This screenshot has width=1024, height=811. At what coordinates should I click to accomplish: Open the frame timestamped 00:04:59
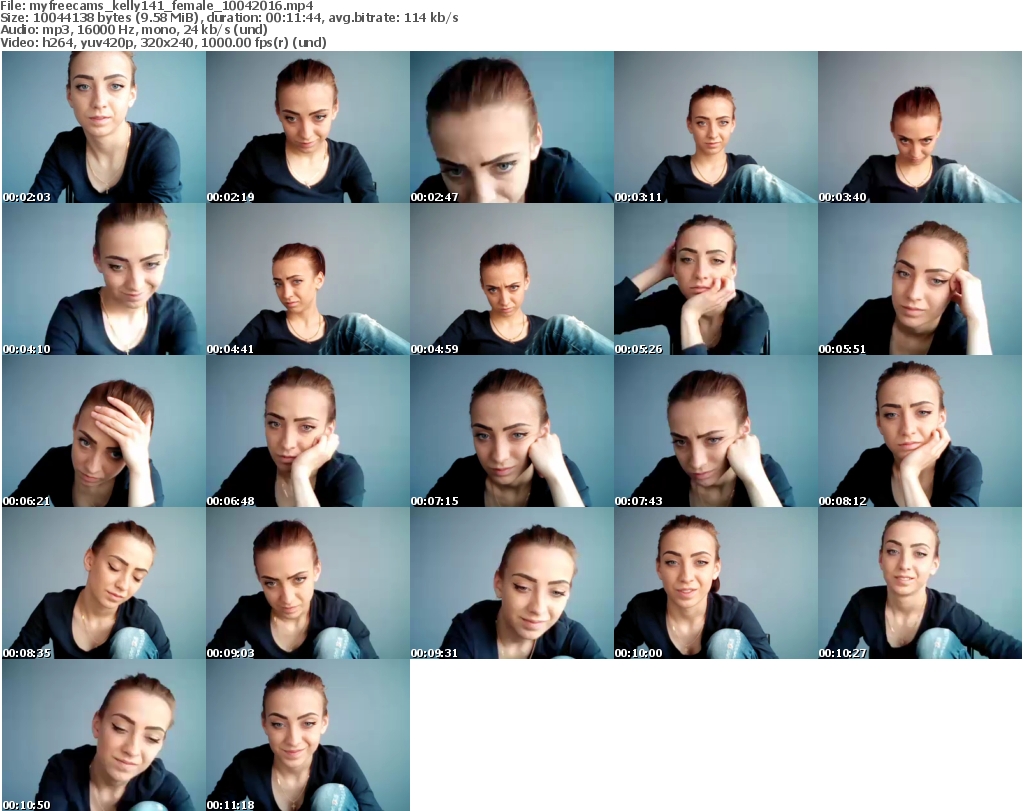click(x=511, y=279)
